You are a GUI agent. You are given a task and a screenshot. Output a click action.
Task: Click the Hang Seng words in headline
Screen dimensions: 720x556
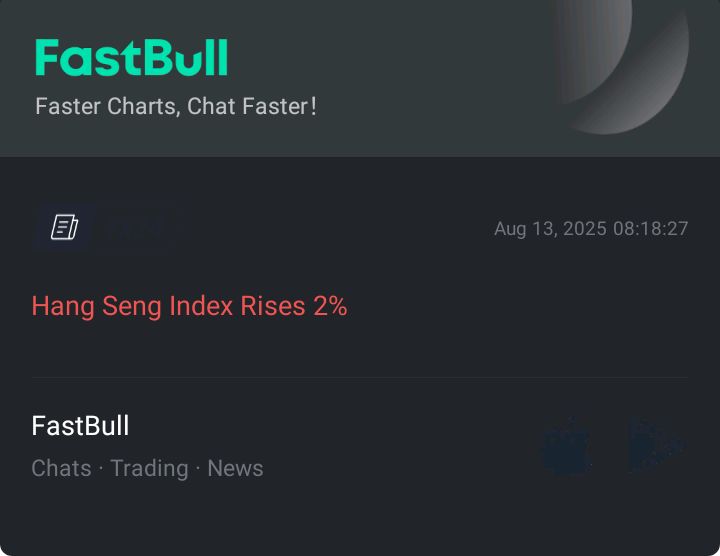96,306
